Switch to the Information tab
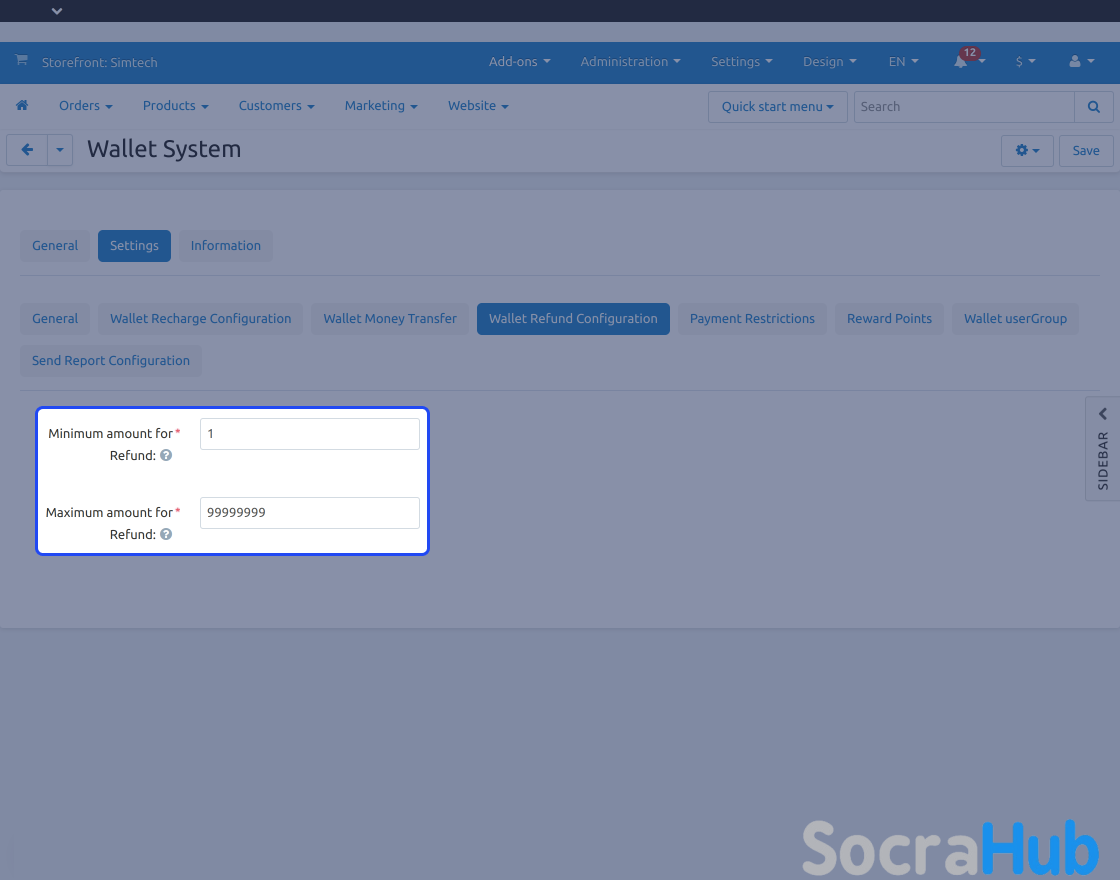 [x=226, y=246]
